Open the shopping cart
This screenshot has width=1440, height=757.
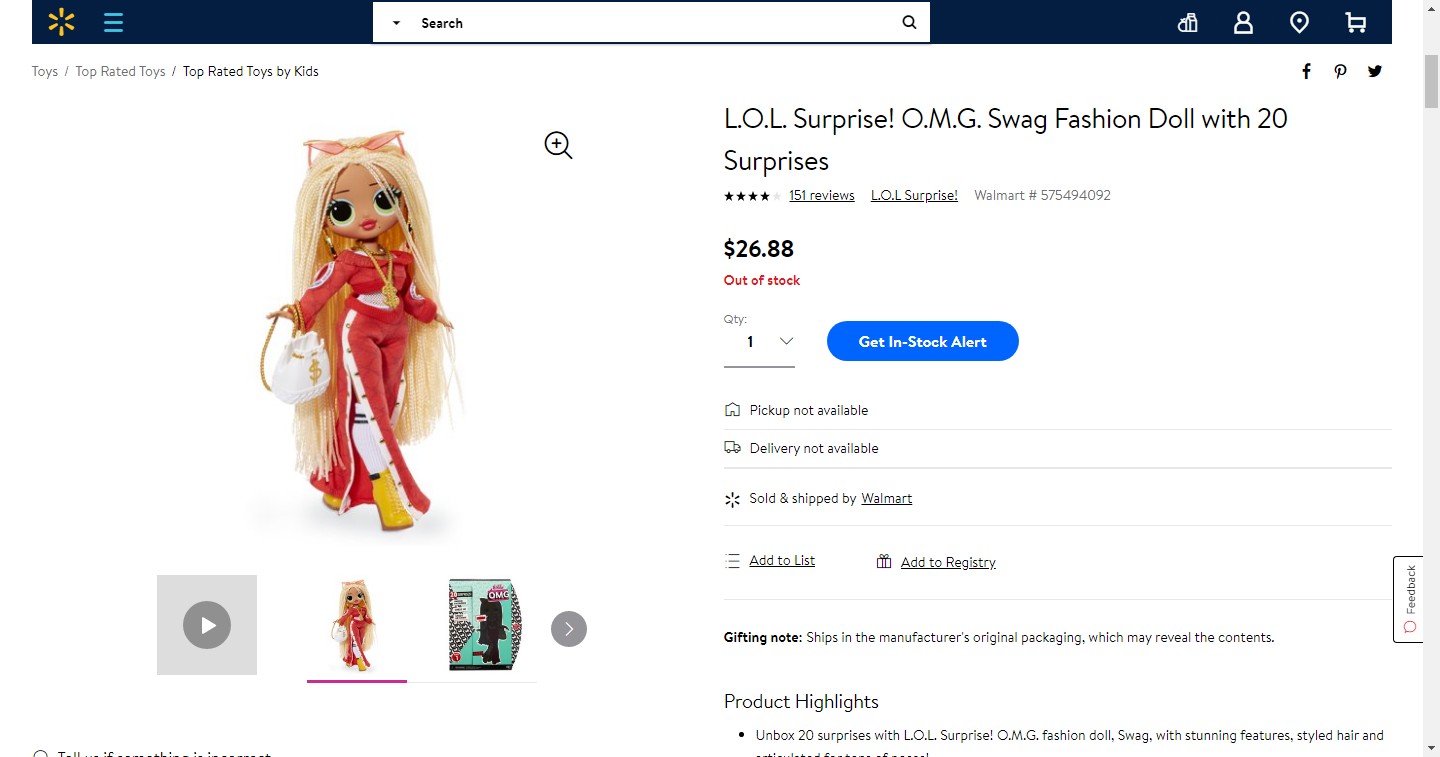1355,23
